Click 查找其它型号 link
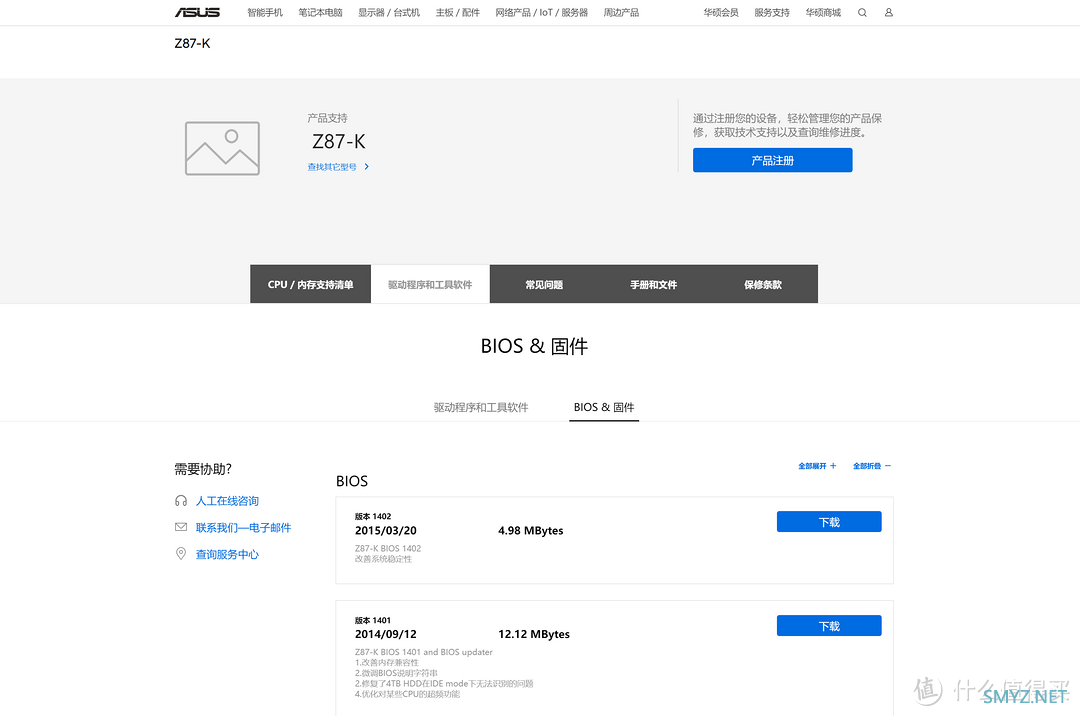 338,167
